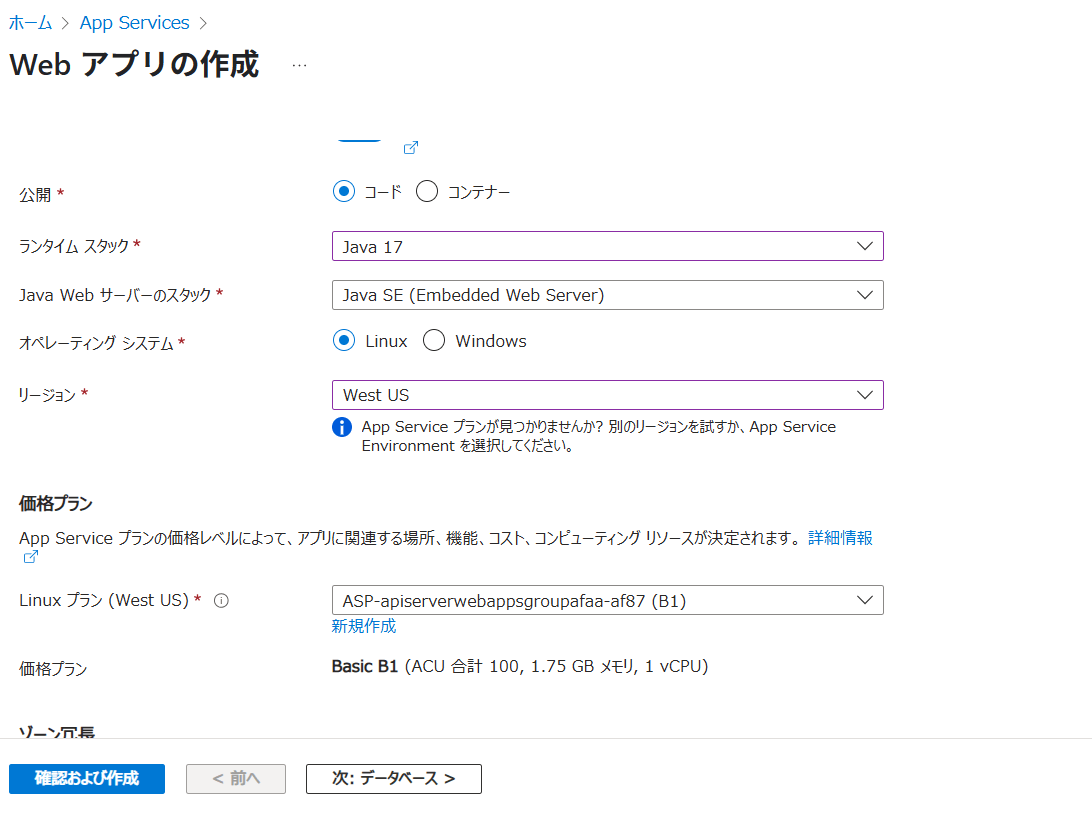The height and width of the screenshot is (814, 1092).
Task: Click the 次: データベース button
Action: [393, 779]
